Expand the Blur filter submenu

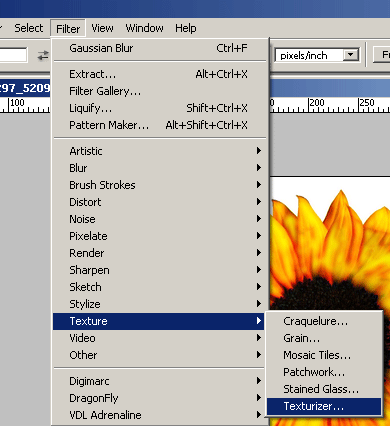click(159, 168)
